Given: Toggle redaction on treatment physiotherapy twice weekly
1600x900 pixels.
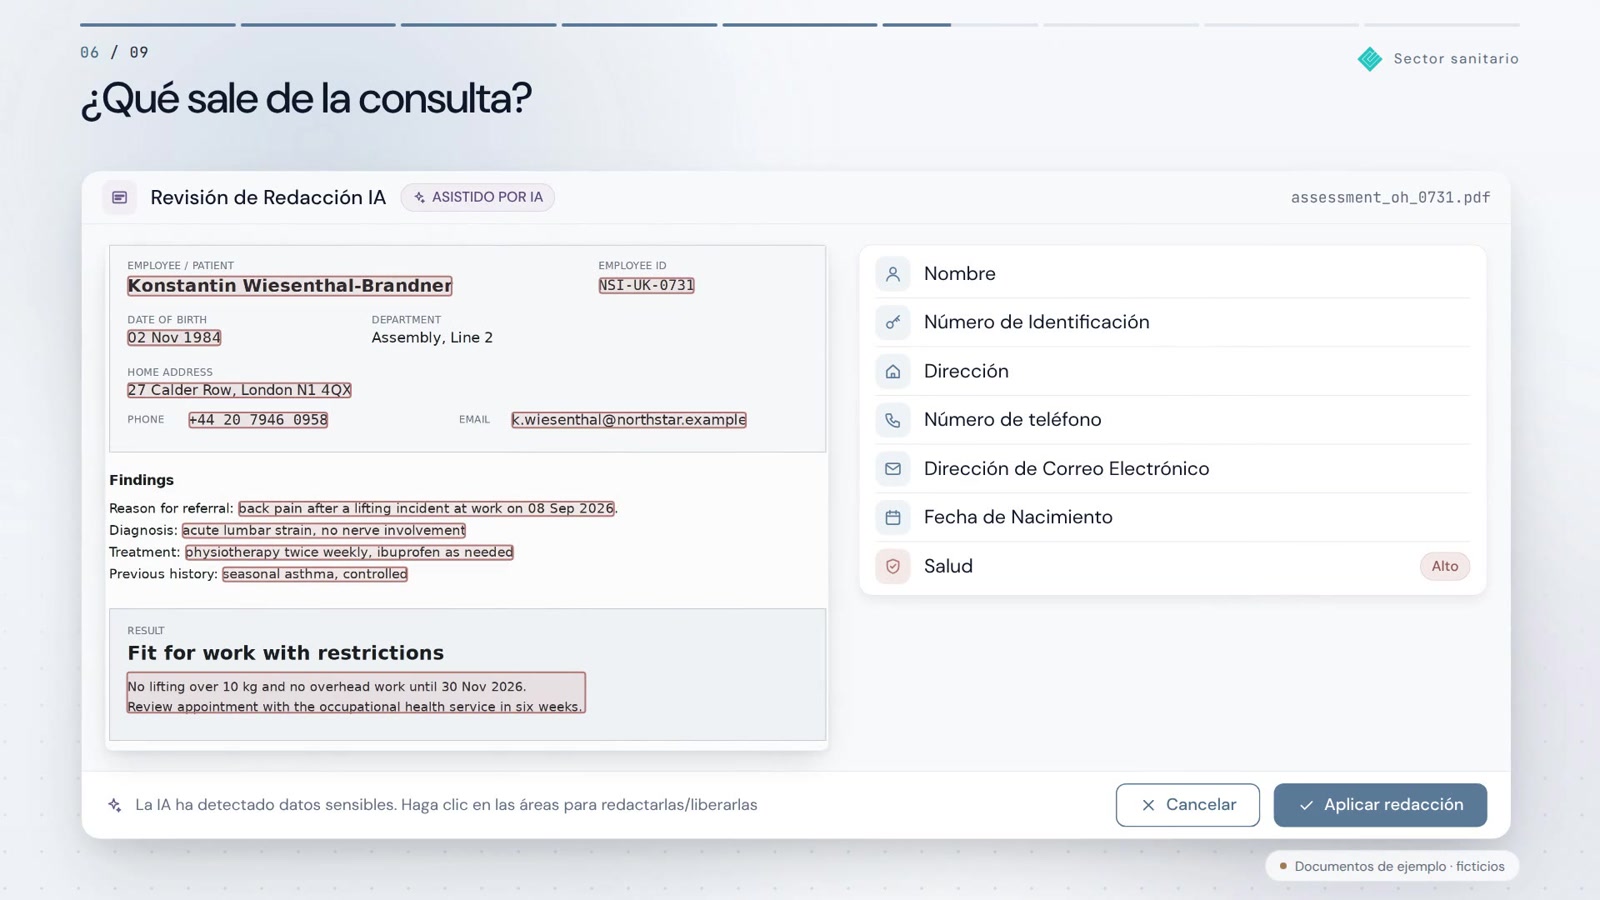Looking at the screenshot, I should coord(349,552).
